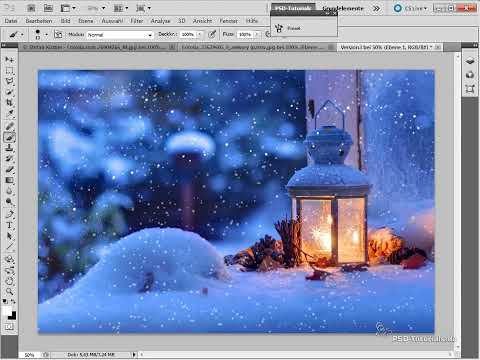Select the Gradient tool

[x=9, y=180]
